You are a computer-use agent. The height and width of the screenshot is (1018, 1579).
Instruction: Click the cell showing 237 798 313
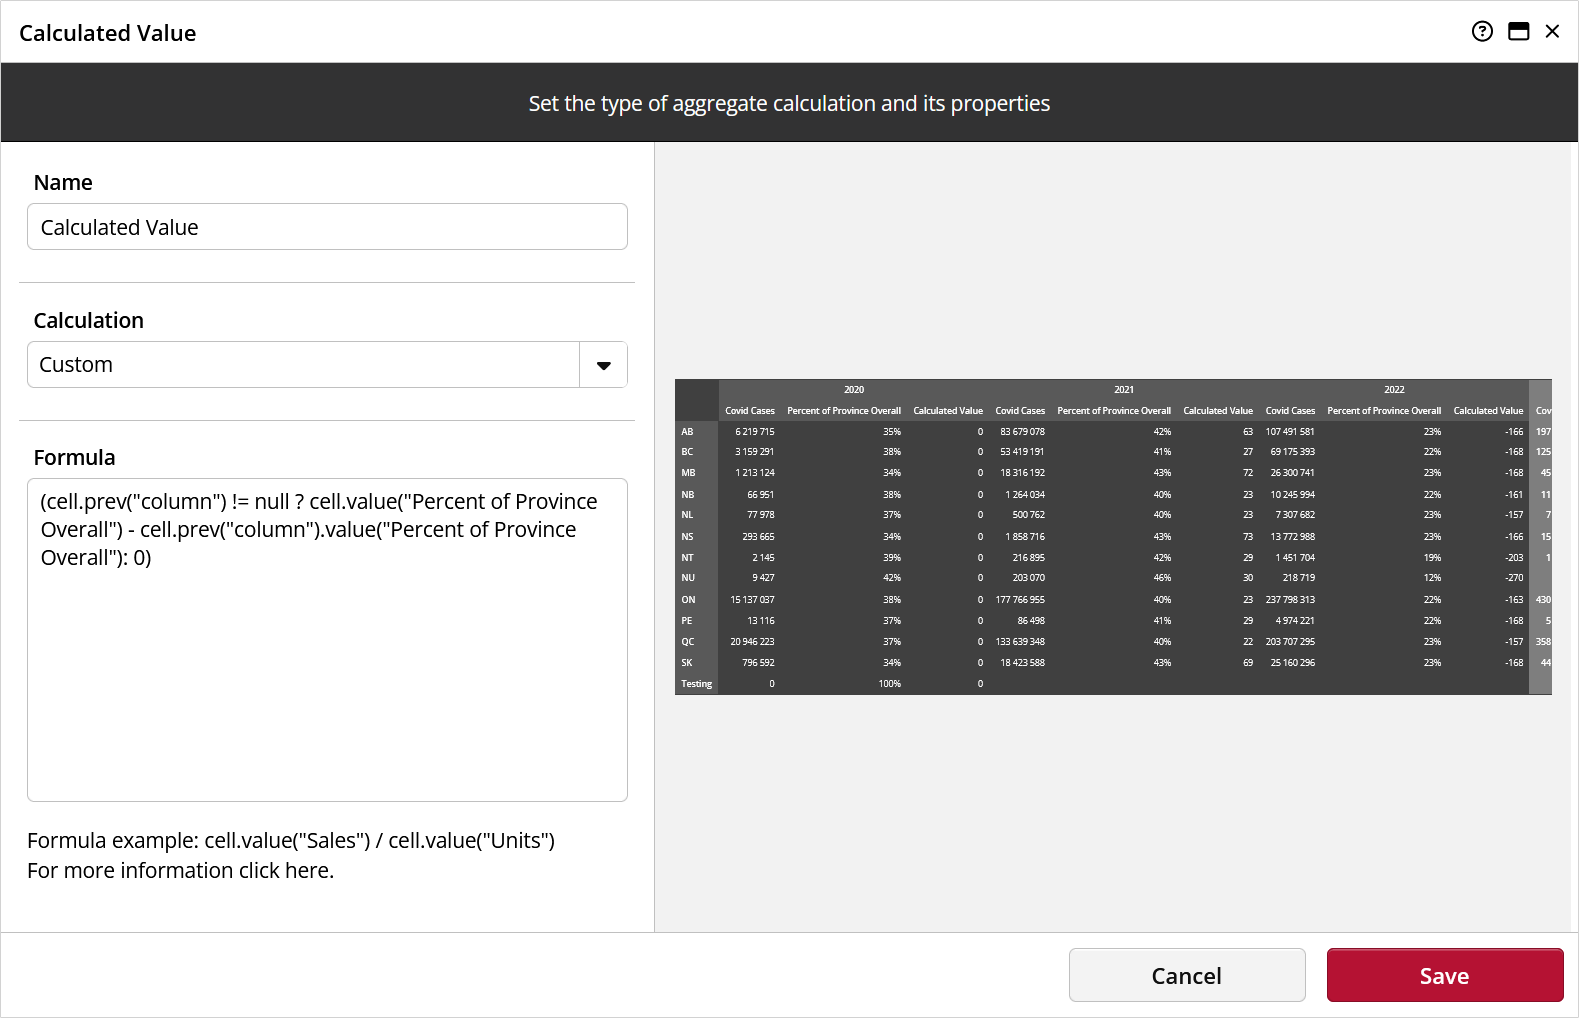(1290, 600)
